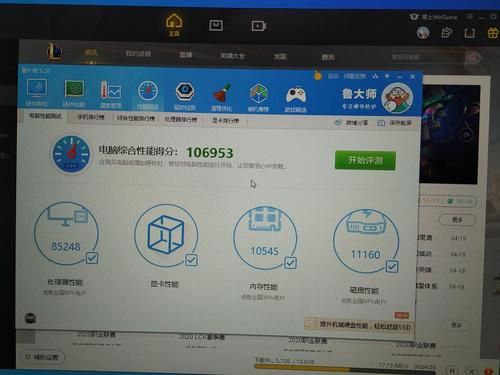Click memory performance chip icon
This screenshot has width=500, height=375.
pyautogui.click(x=265, y=219)
